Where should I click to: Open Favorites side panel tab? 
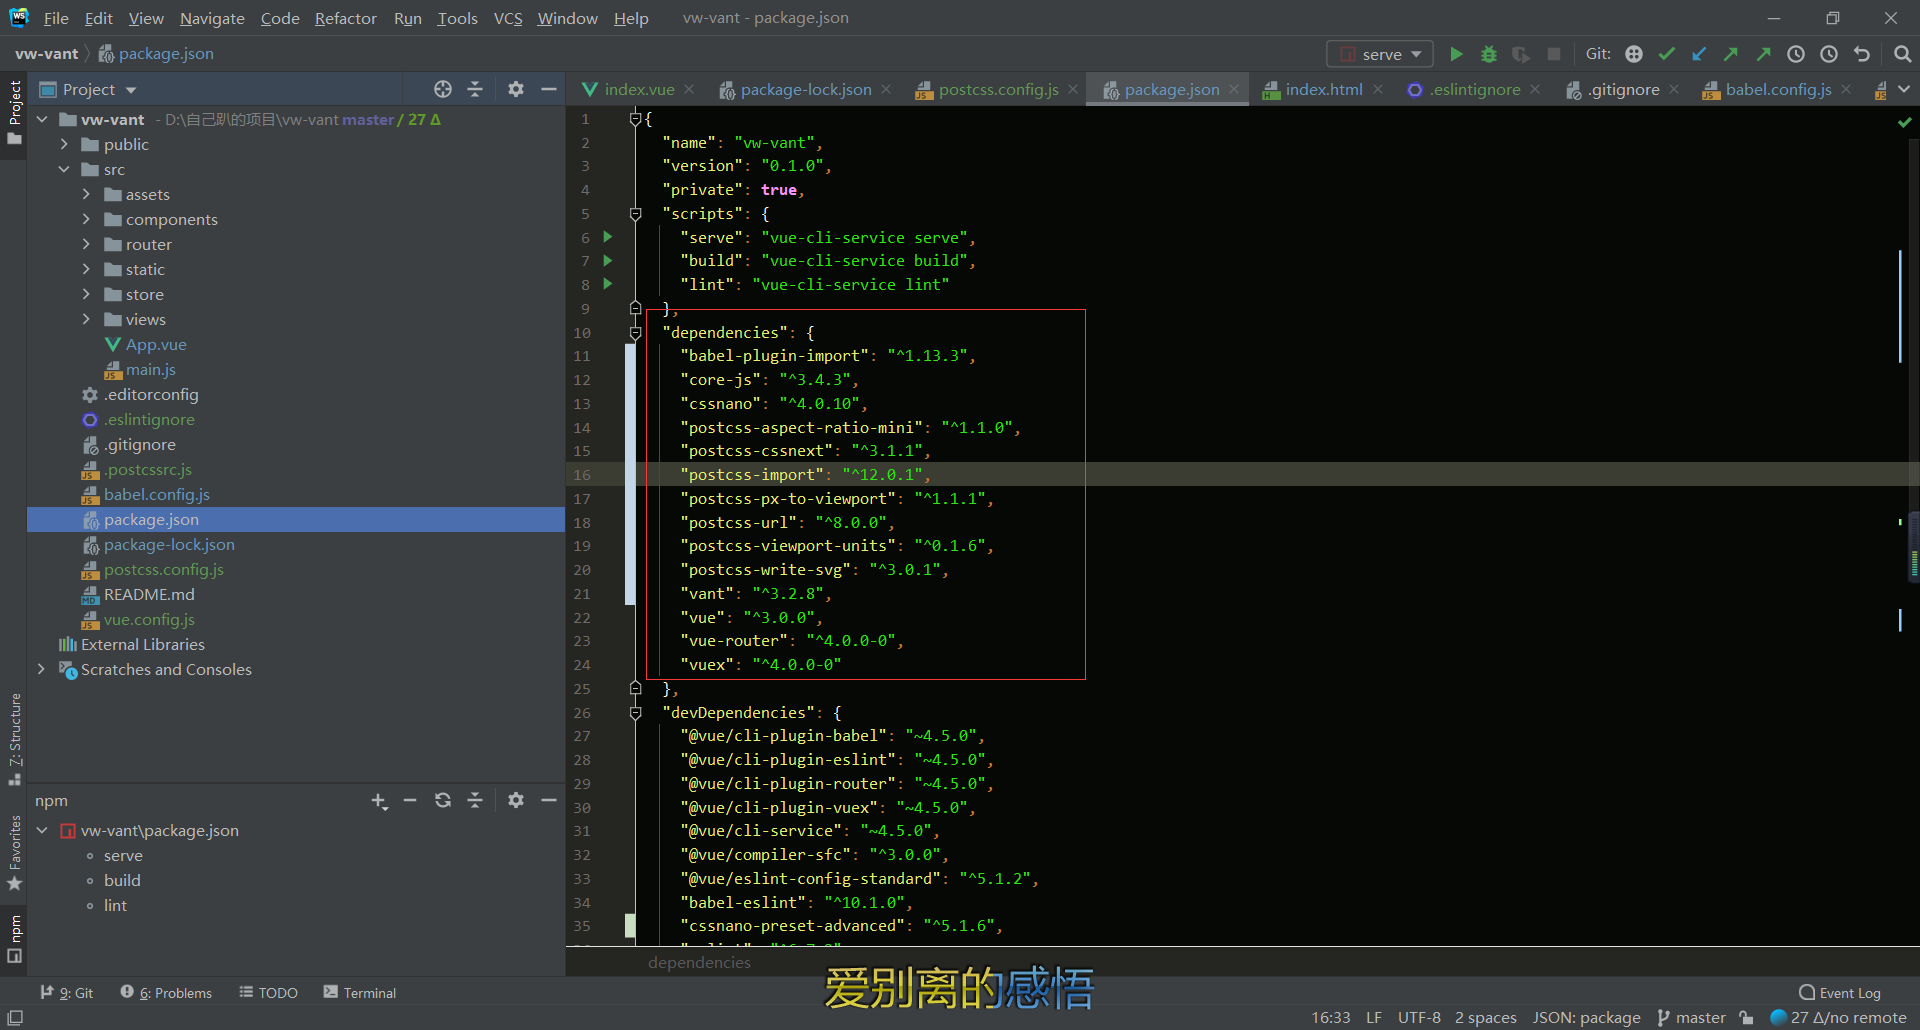(x=15, y=853)
